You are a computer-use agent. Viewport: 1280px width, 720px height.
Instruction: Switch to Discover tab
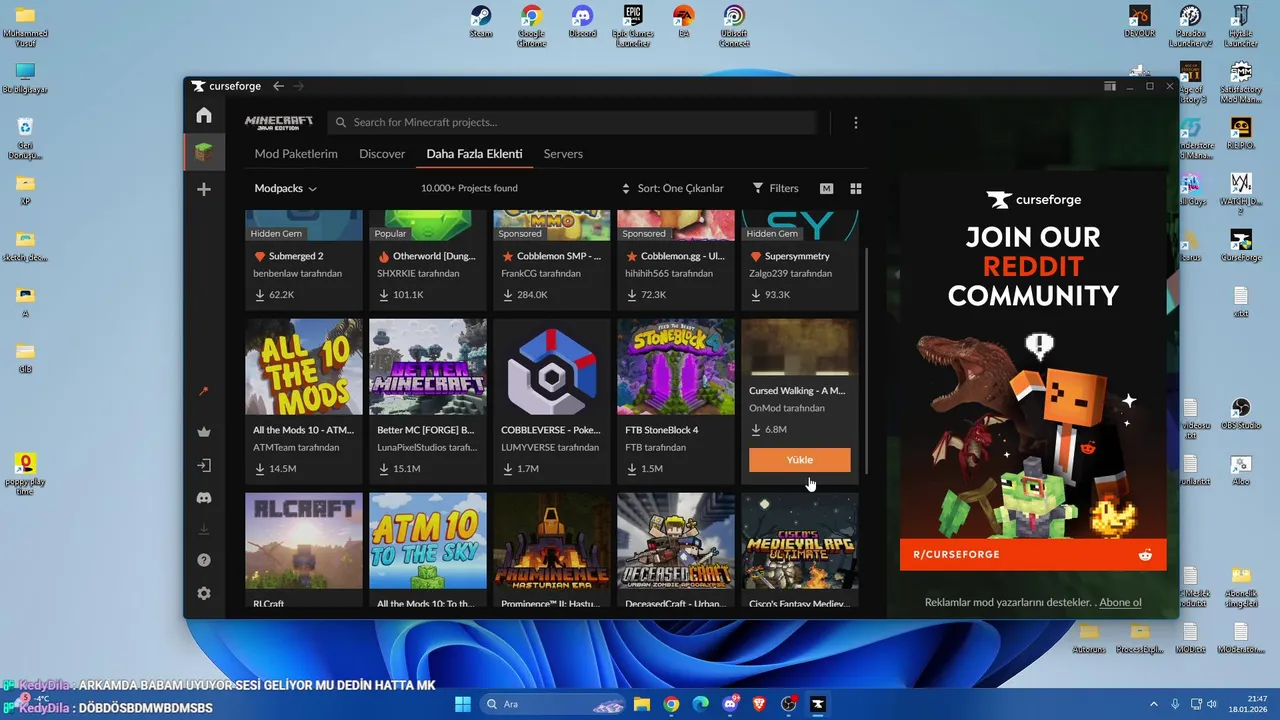coord(382,154)
